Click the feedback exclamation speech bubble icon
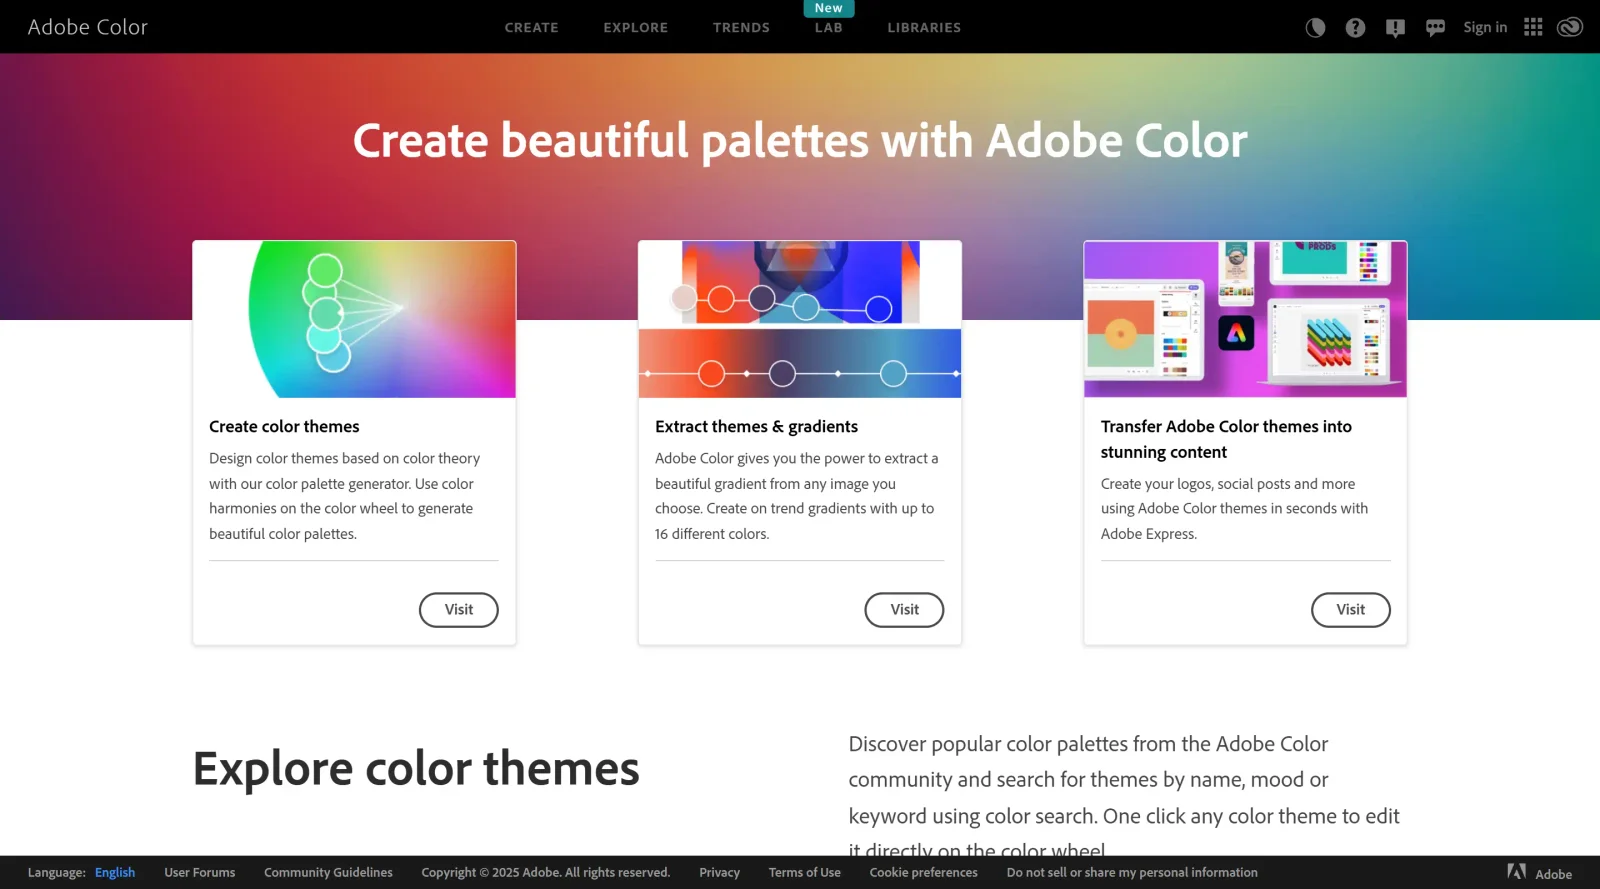This screenshot has width=1600, height=889. [x=1395, y=28]
